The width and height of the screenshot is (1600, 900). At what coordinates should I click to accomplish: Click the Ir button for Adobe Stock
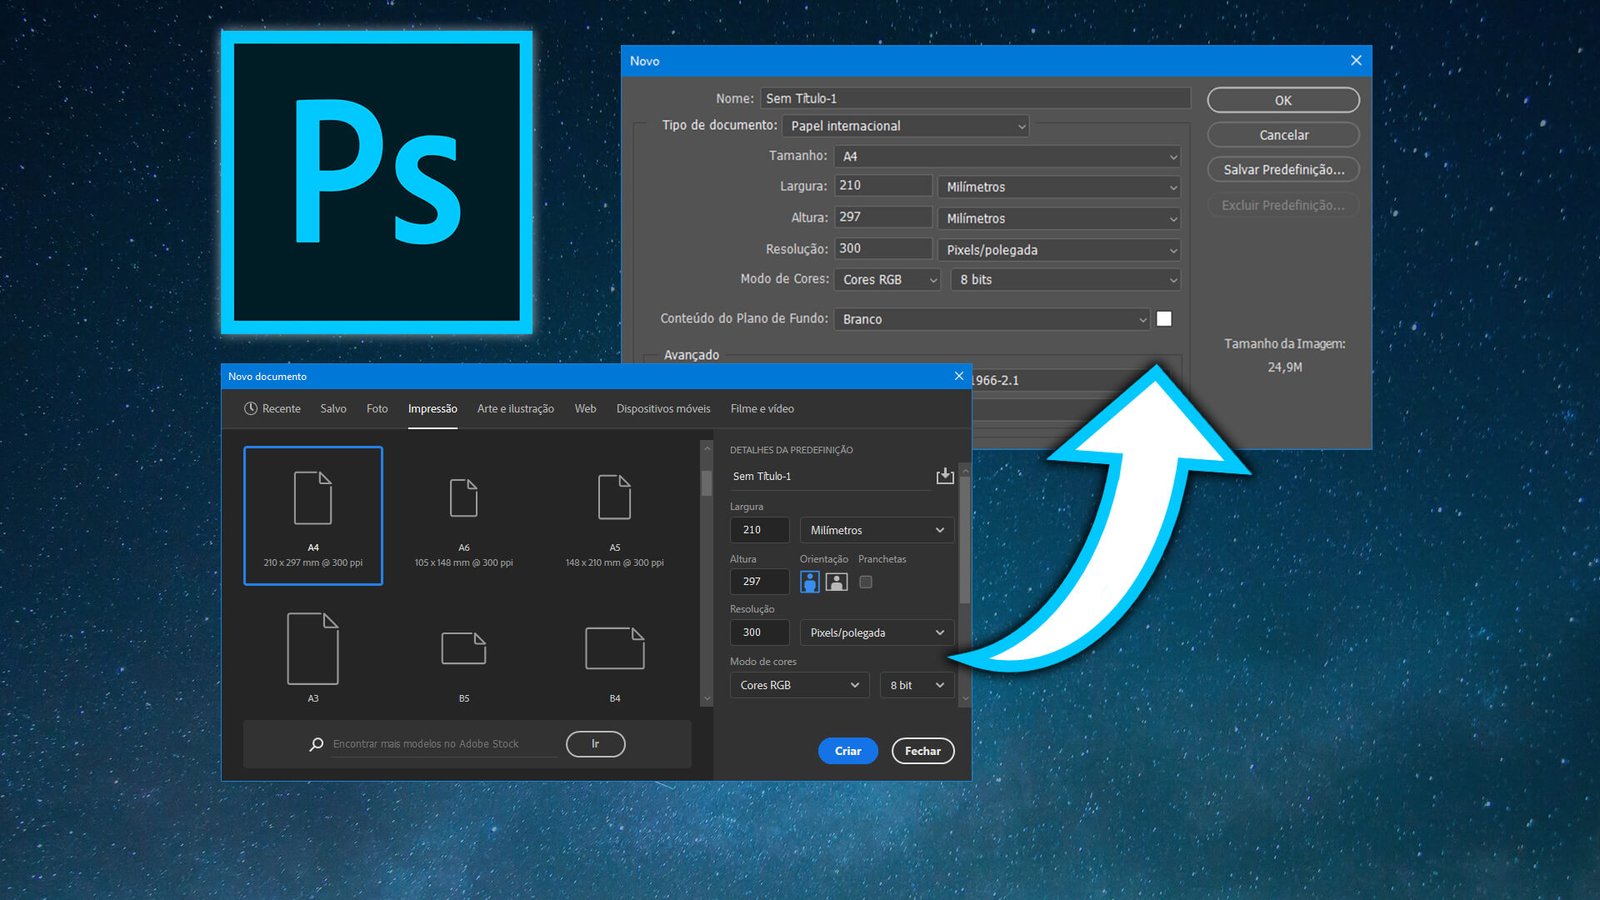click(x=595, y=744)
